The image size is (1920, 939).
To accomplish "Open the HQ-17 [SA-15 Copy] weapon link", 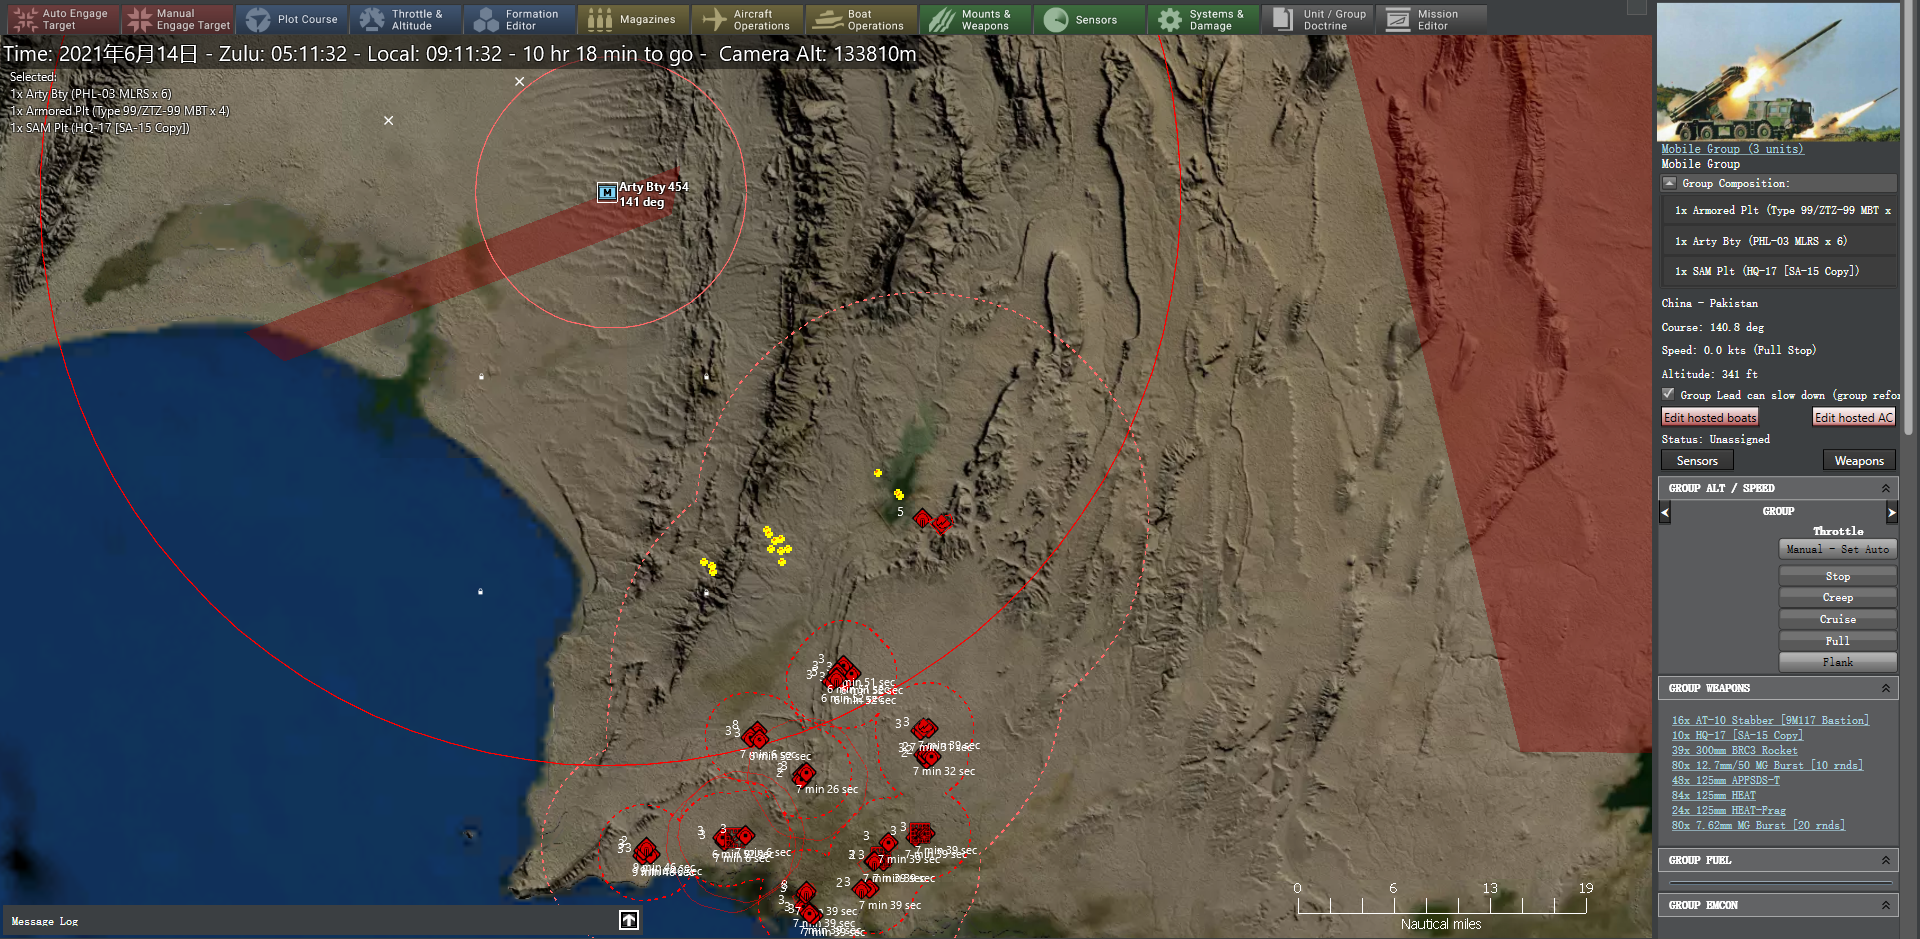I will click(1737, 735).
